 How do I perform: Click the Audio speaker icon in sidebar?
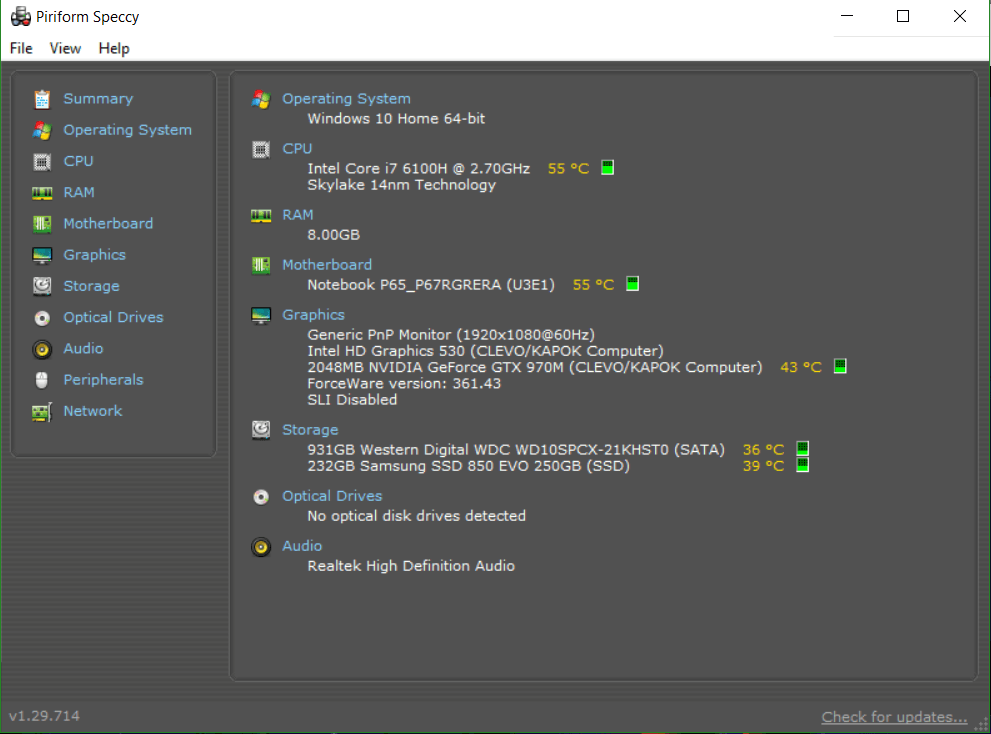click(42, 349)
